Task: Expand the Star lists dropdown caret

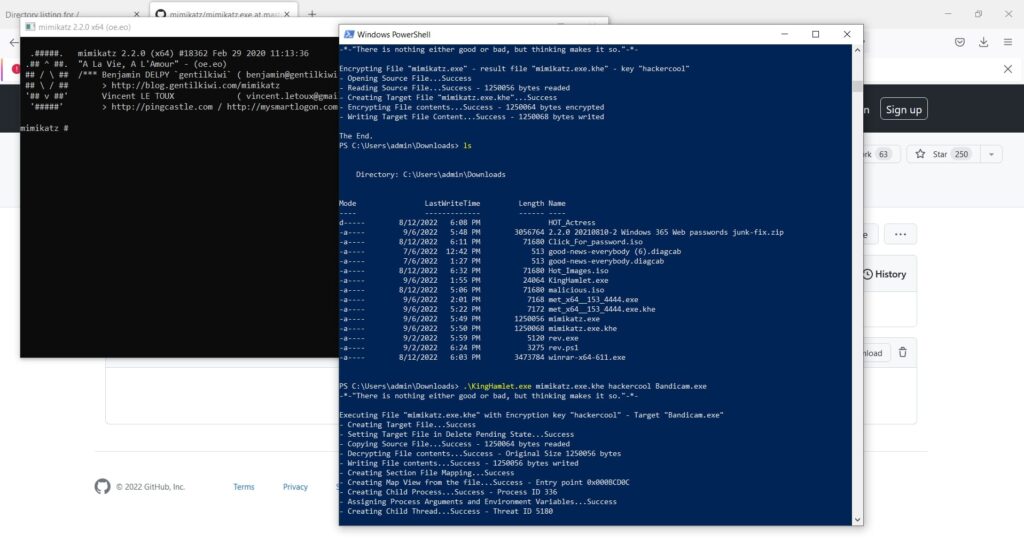Action: 991,154
